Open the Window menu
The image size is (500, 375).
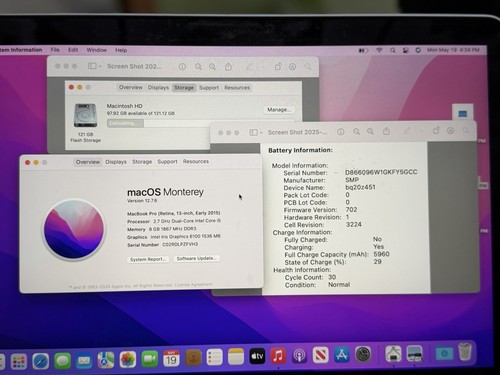point(96,50)
